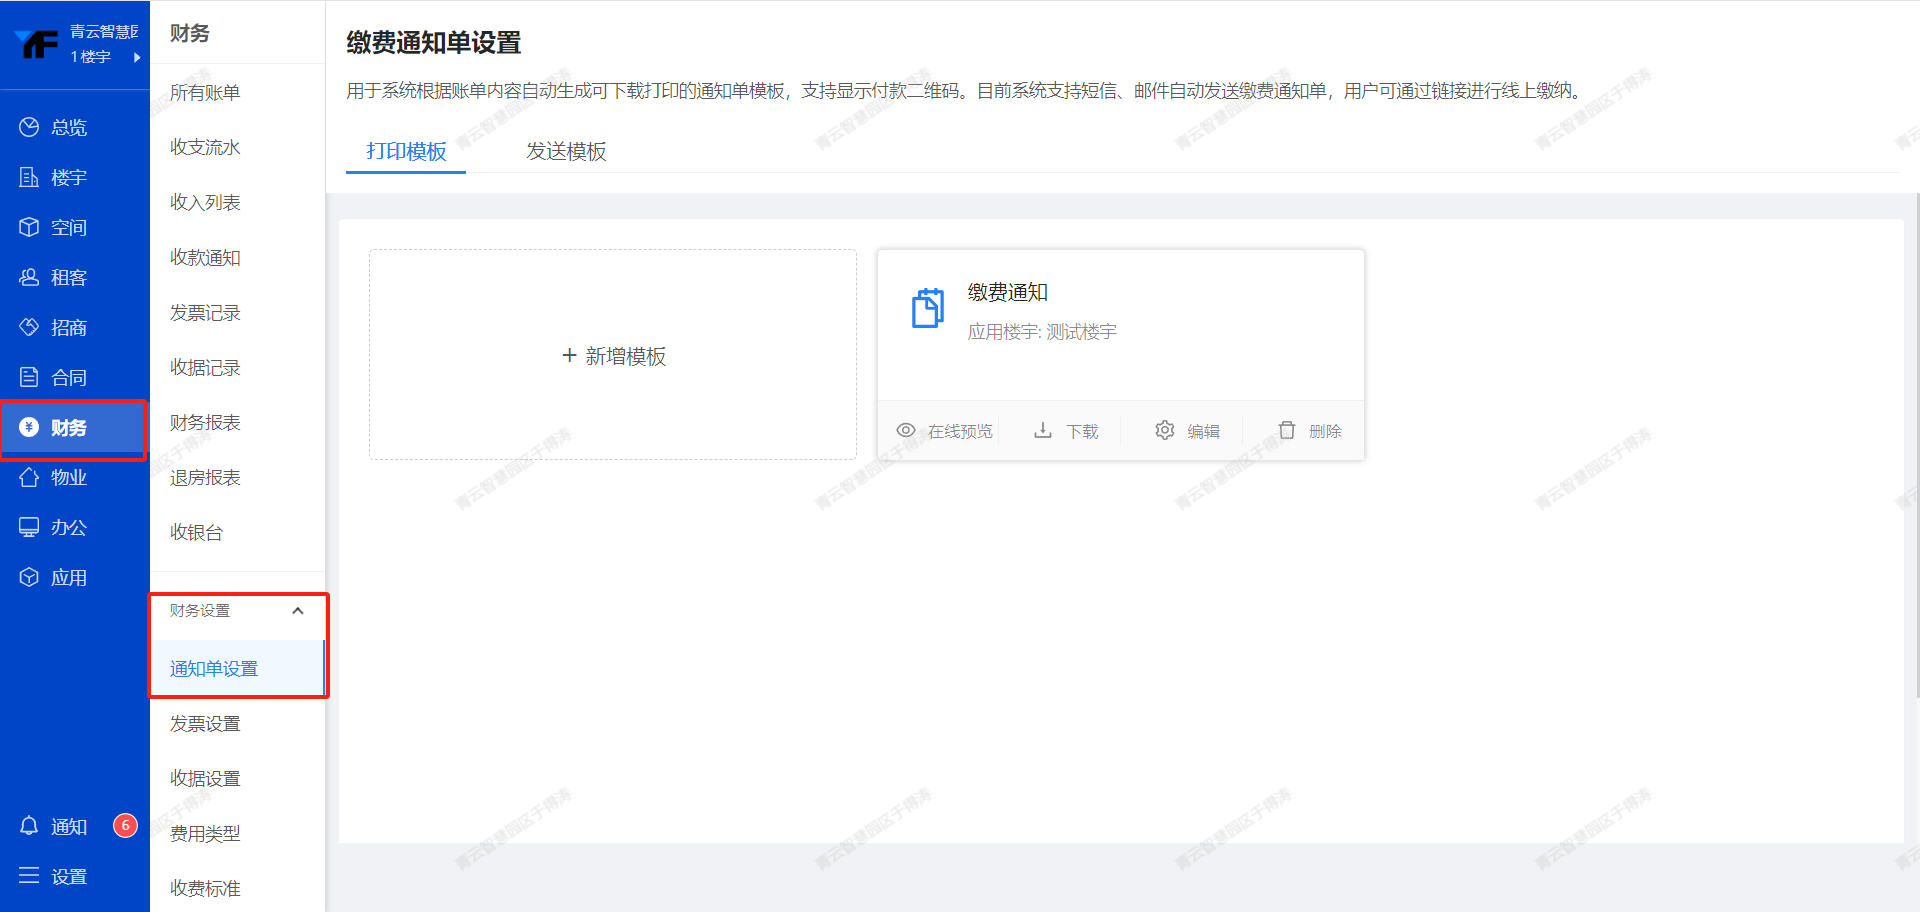
Task: Open 财务报表 in finance menu
Action: tap(205, 422)
